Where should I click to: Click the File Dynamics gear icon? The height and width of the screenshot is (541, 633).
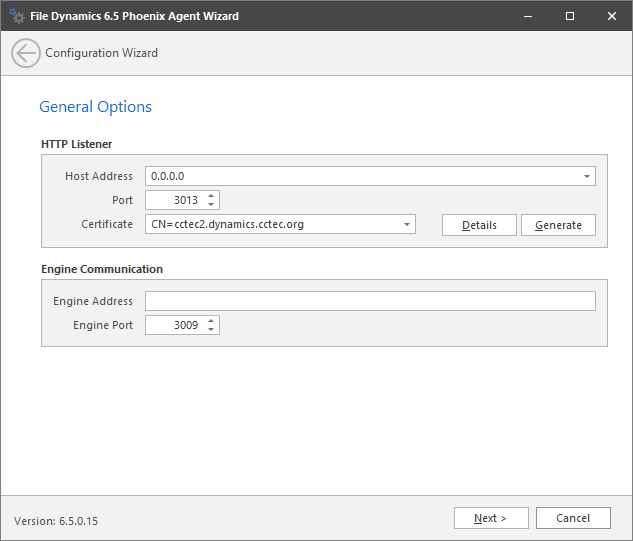(x=16, y=16)
